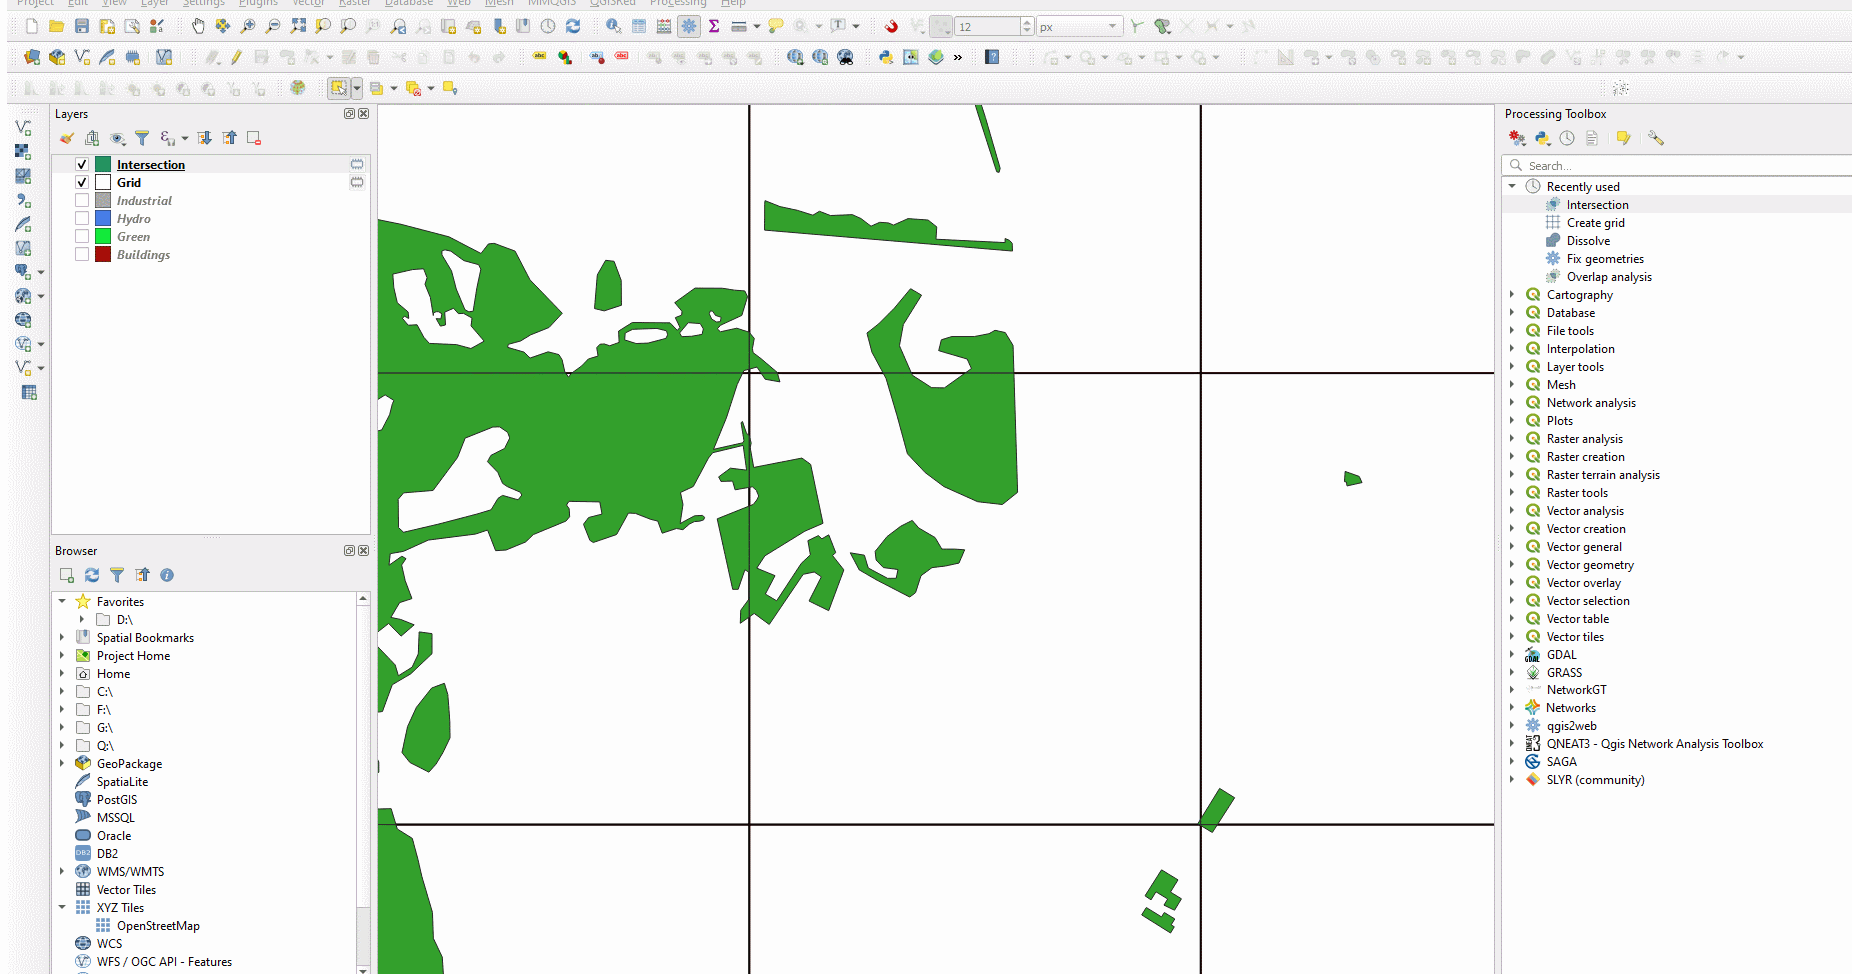Screen dimensions: 1852x974
Task: Uncheck the Intersection layer visibility
Action: pos(82,165)
